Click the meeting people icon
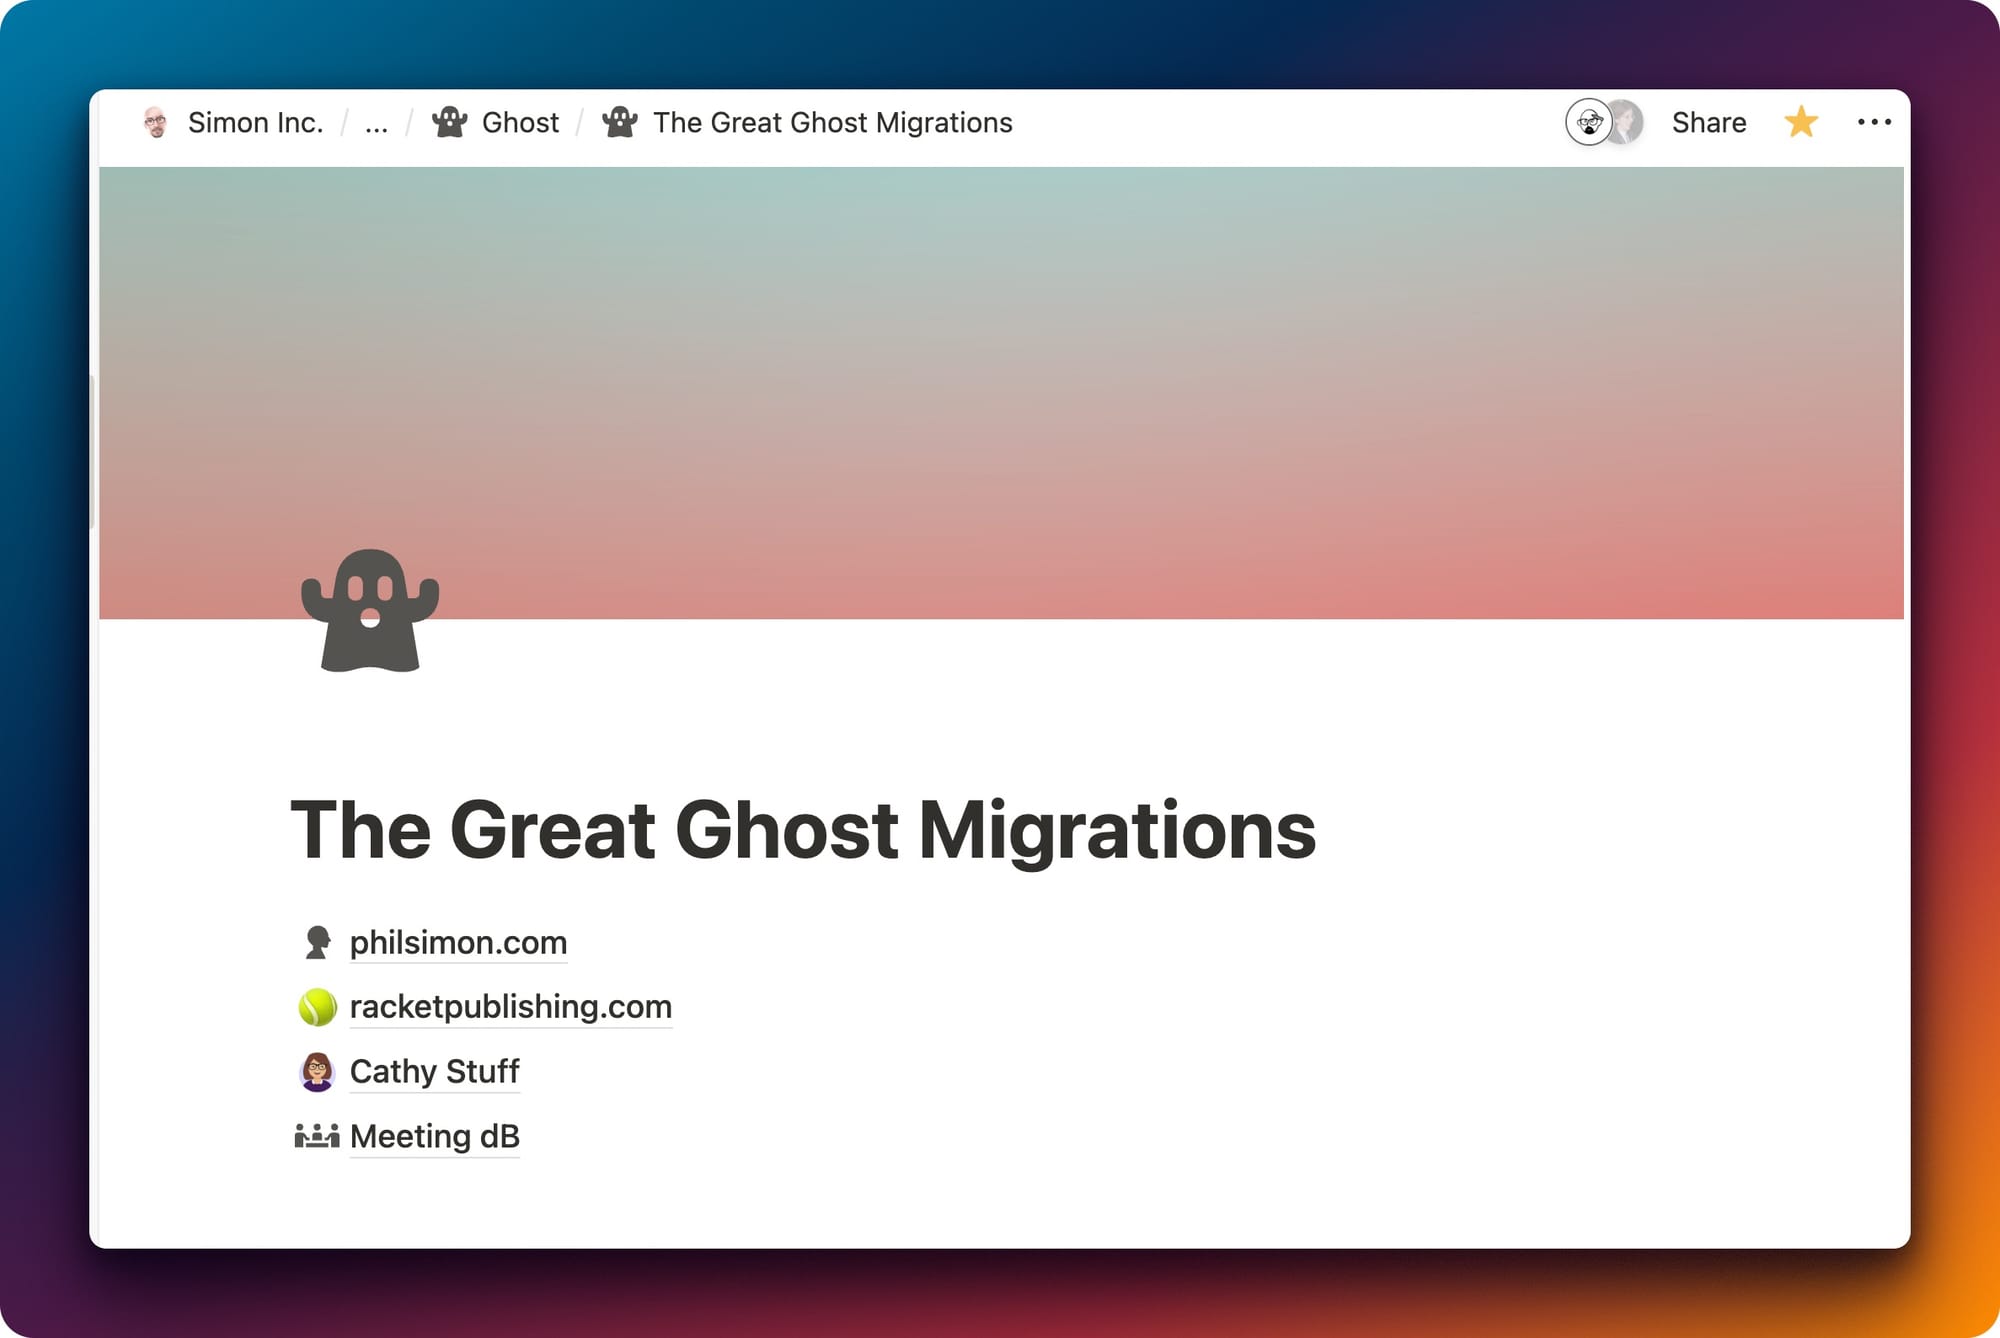Screen dimensions: 2000x1338 pos(317,1136)
